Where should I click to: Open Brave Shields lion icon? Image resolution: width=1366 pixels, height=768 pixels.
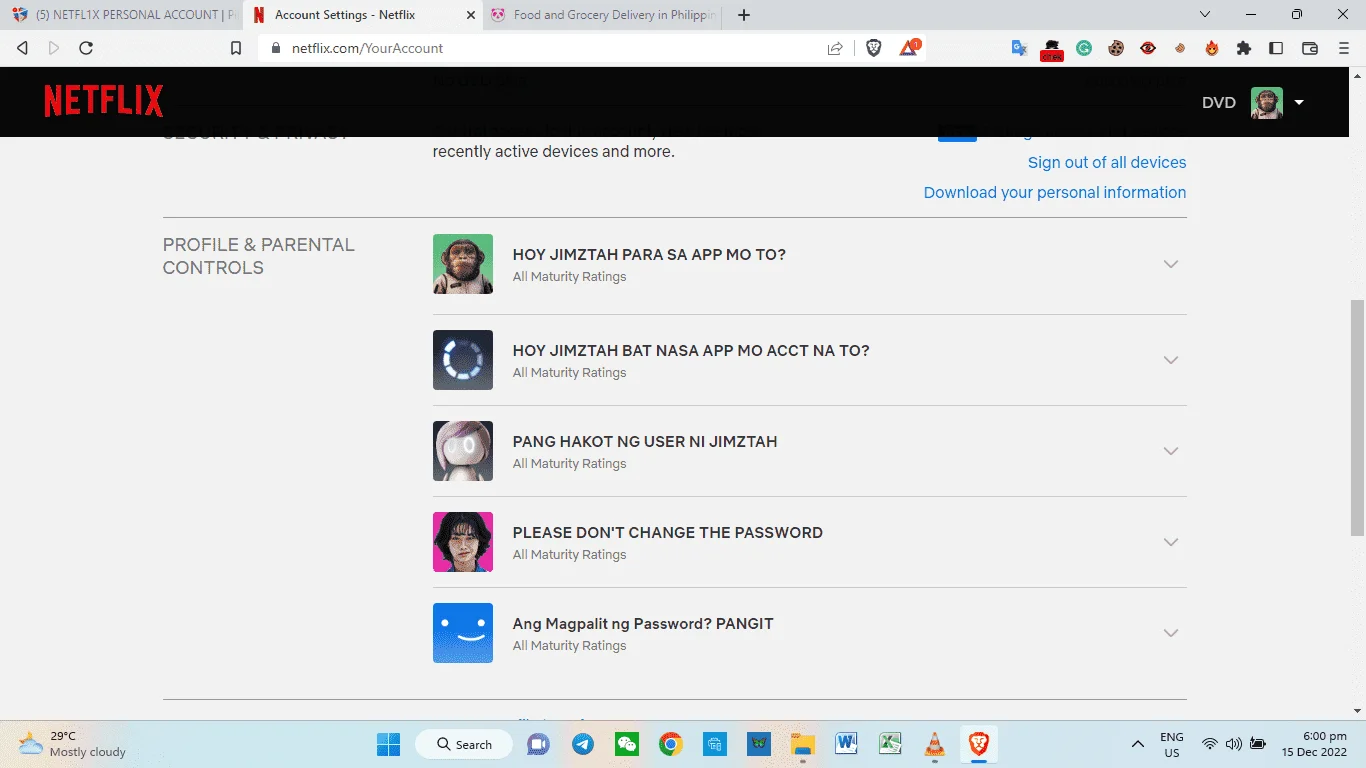pos(874,48)
